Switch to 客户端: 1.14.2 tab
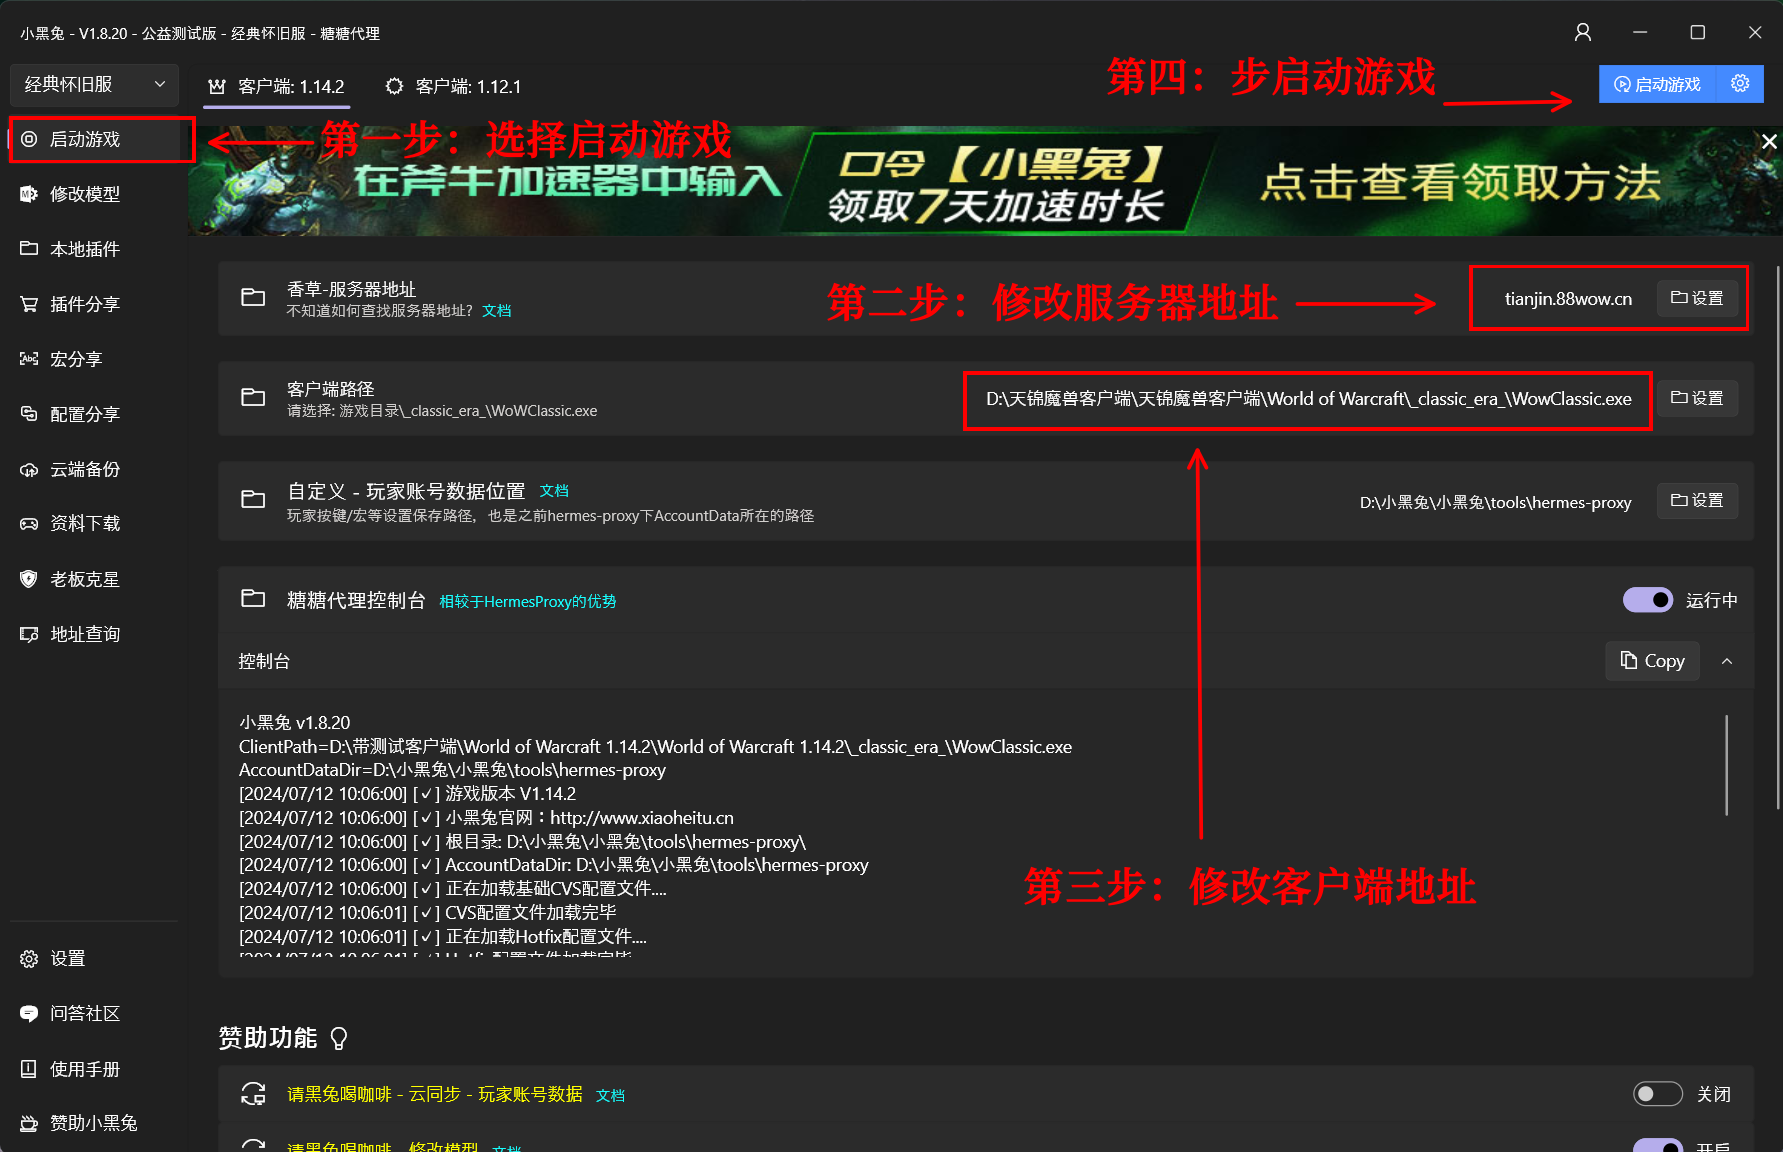This screenshot has height=1152, width=1783. (x=277, y=87)
